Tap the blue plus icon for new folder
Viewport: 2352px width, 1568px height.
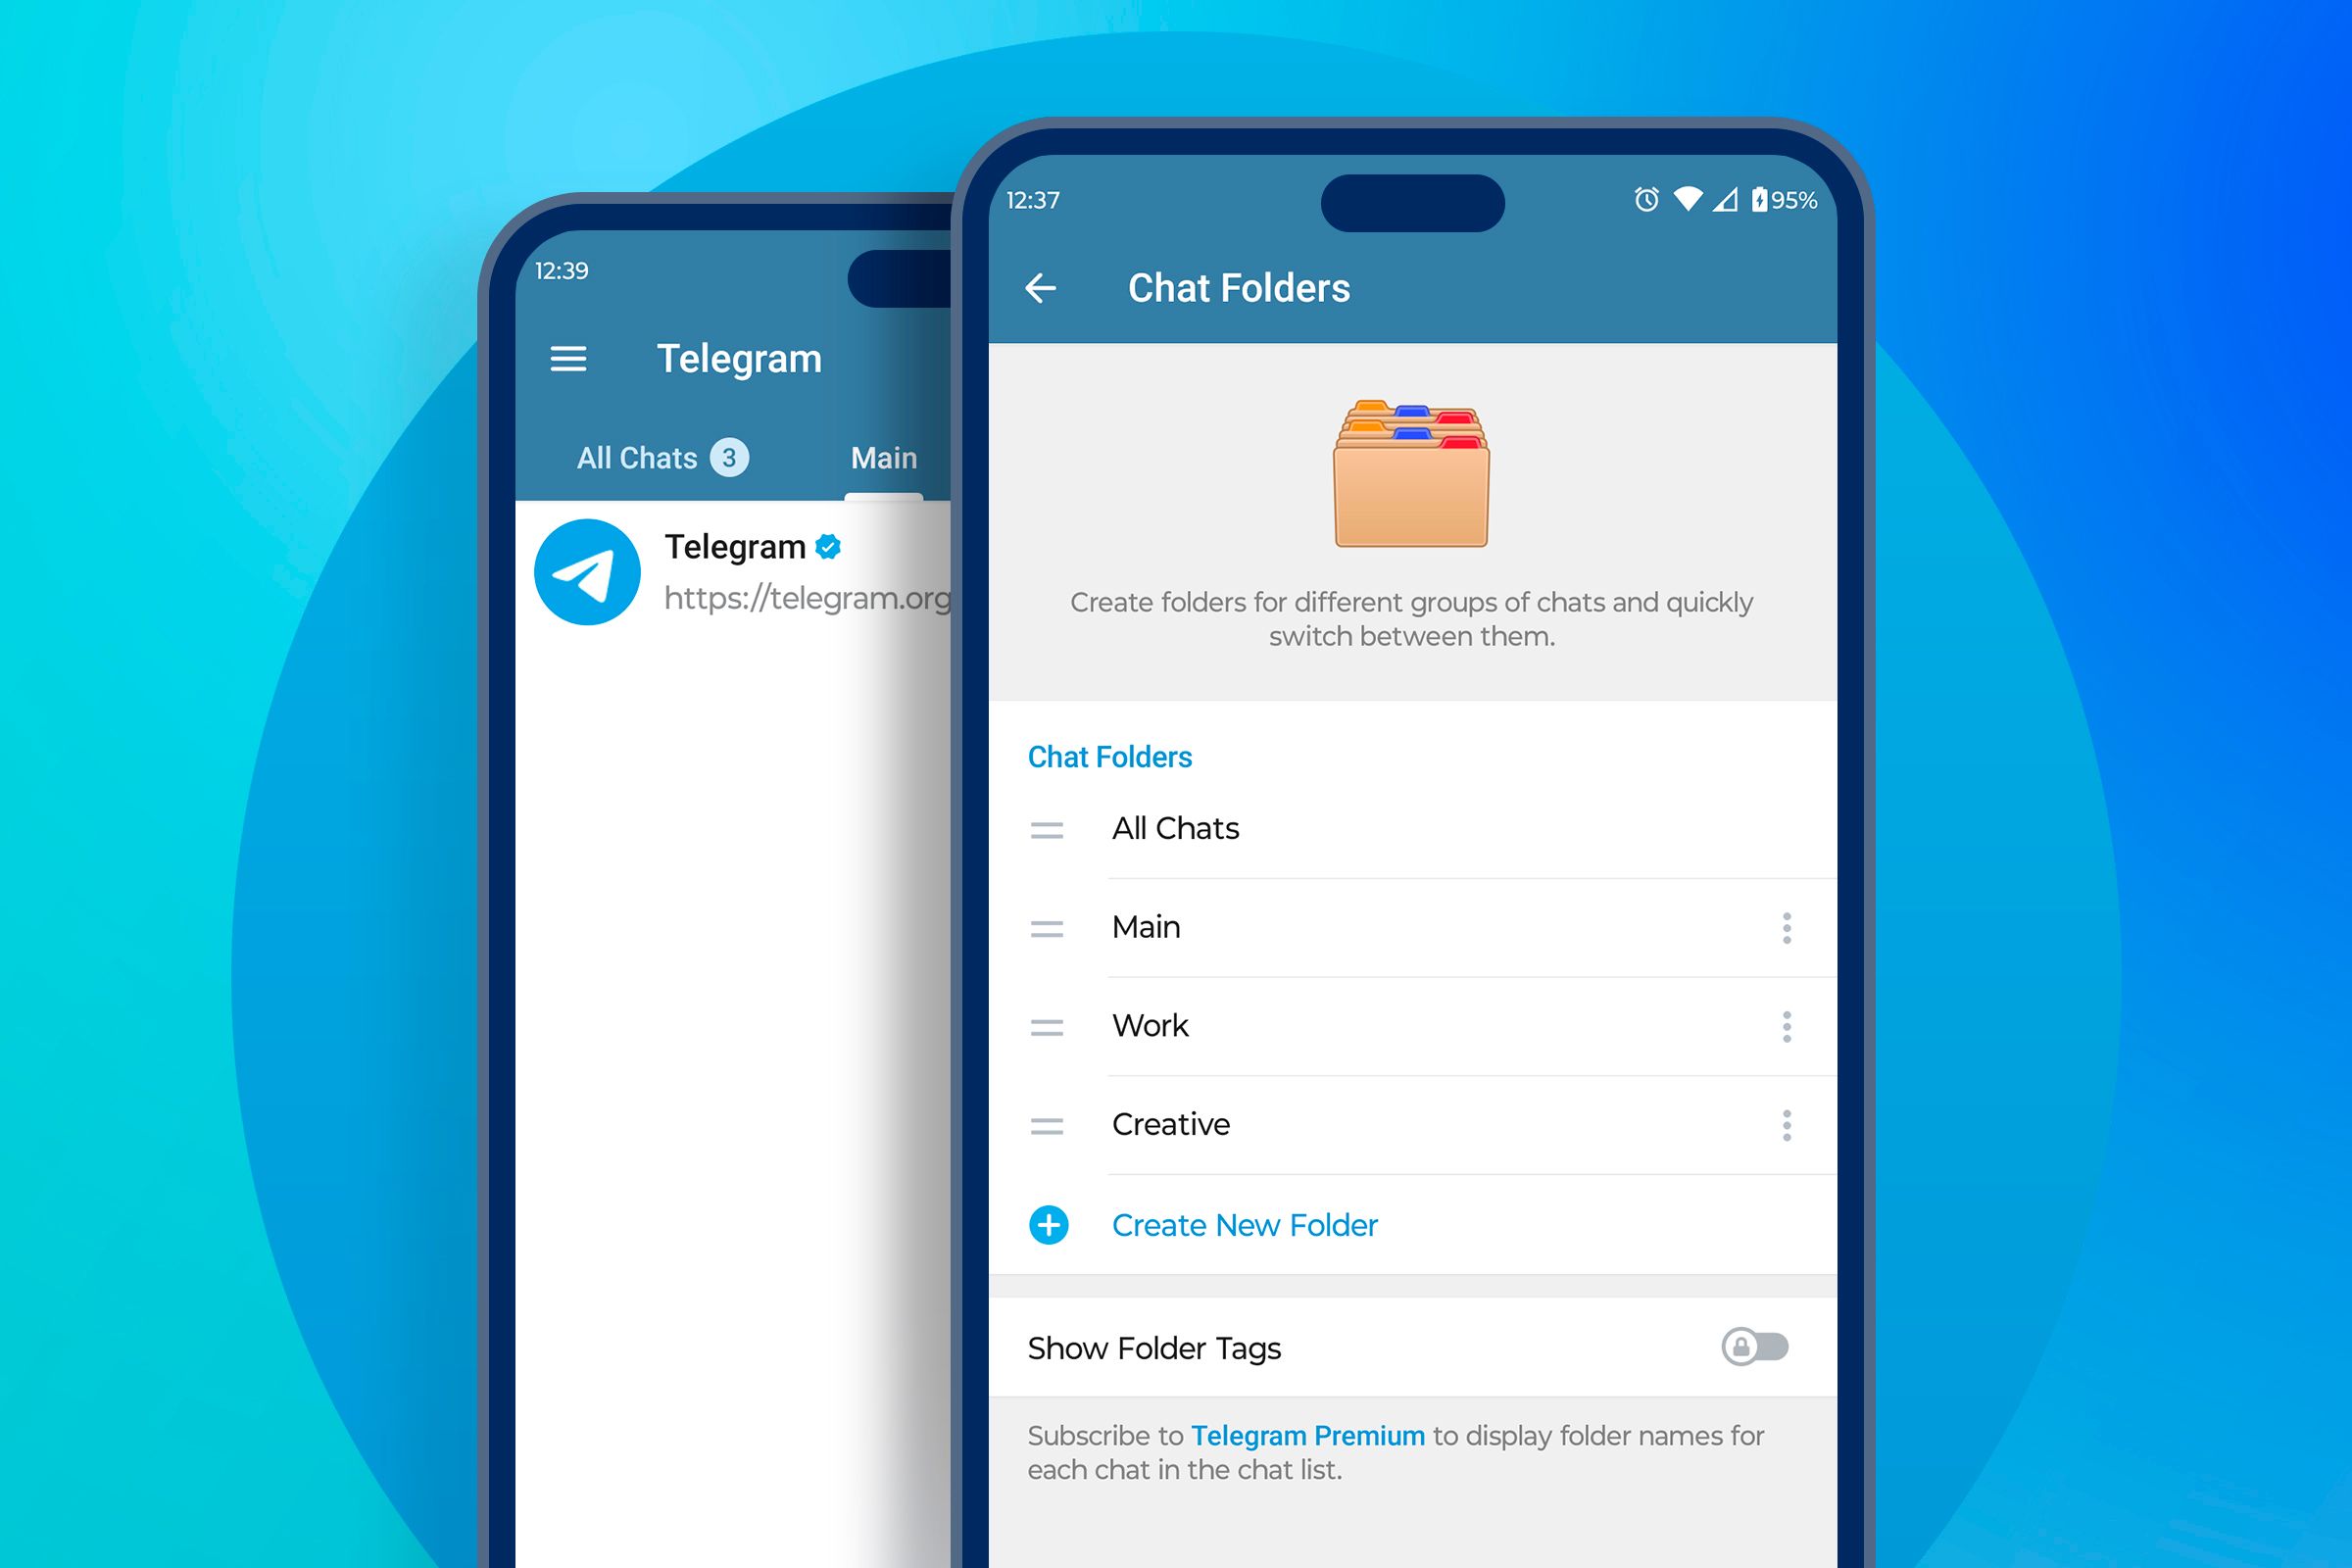click(1049, 1223)
